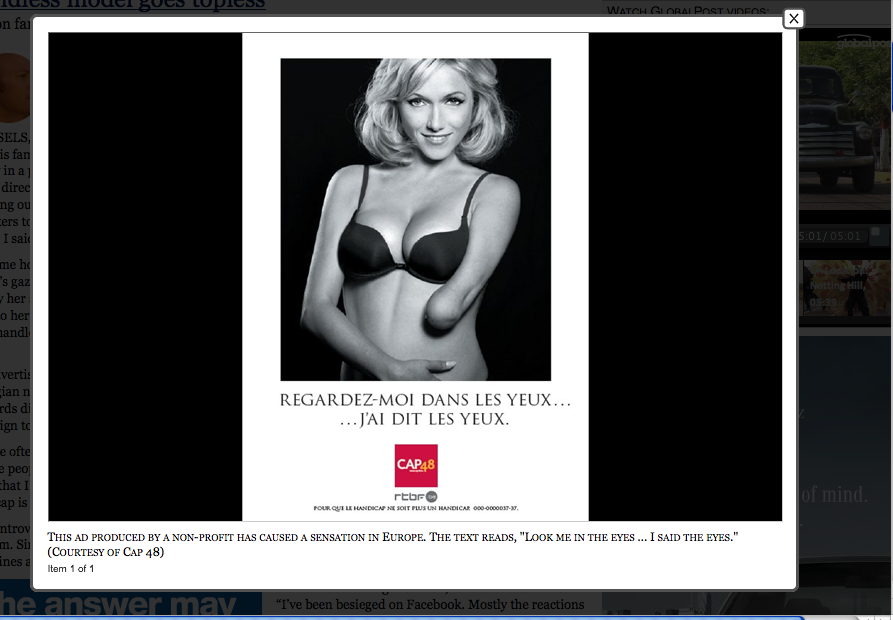This screenshot has width=893, height=620.
Task: Select the caption sentence starting "This ad produced"
Action: [392, 537]
